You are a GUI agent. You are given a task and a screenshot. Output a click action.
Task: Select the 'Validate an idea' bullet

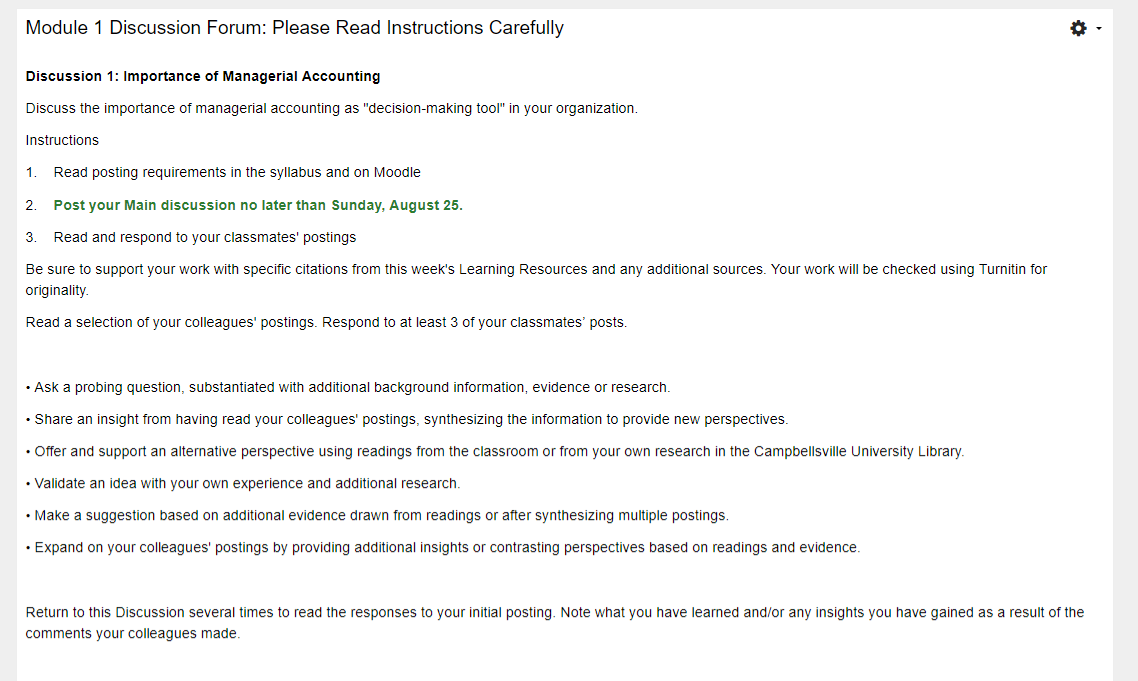tap(243, 484)
